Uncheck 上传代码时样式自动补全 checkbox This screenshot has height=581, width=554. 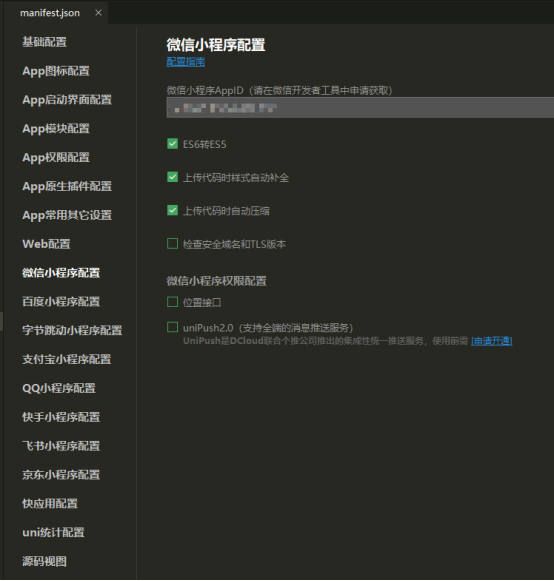(172, 177)
